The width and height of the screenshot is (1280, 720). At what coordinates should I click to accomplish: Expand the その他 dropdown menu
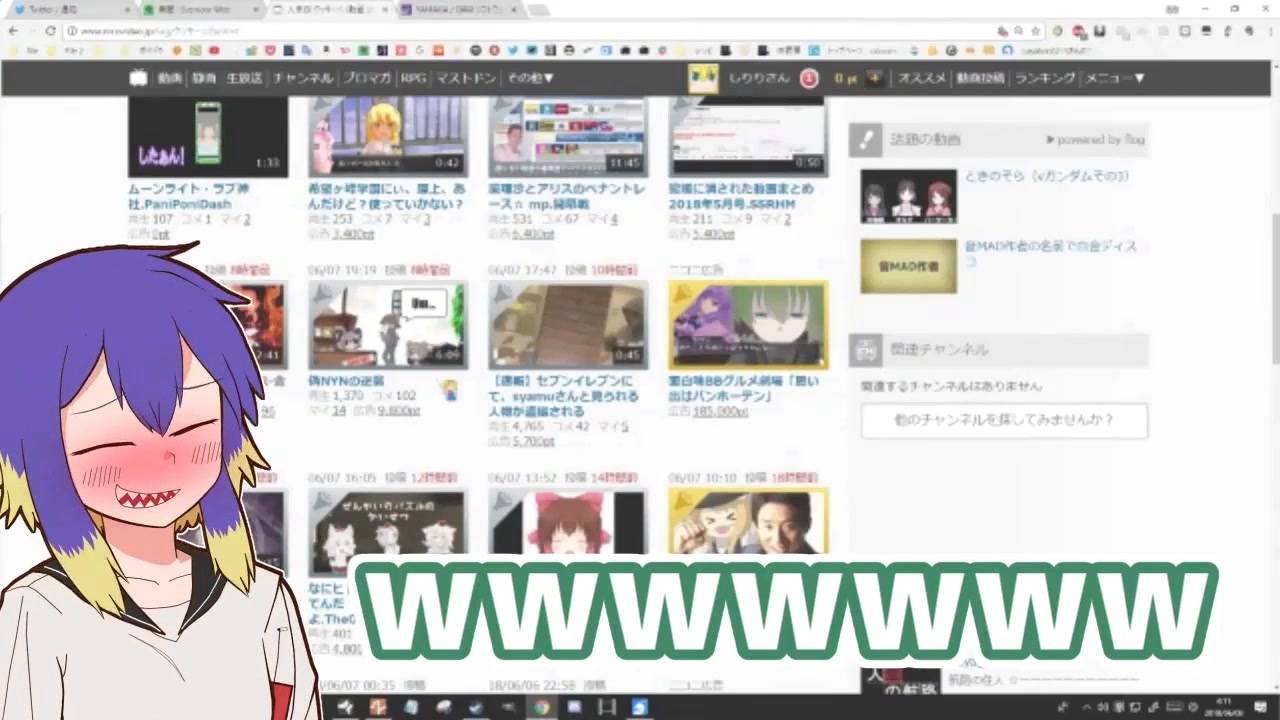[530, 78]
